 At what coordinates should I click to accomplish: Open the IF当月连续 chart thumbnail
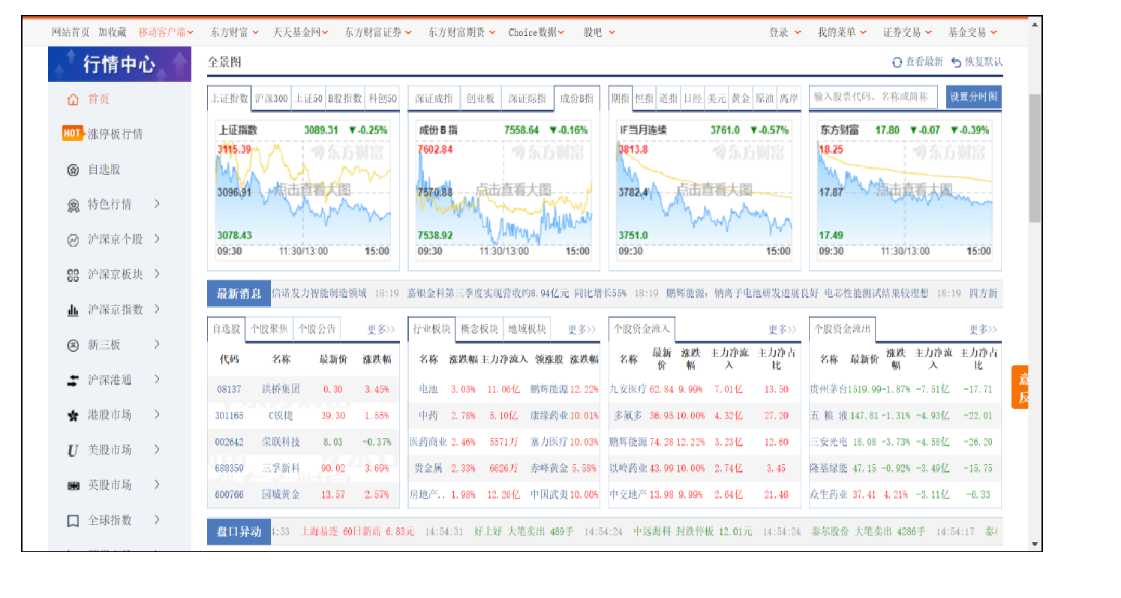pos(704,190)
